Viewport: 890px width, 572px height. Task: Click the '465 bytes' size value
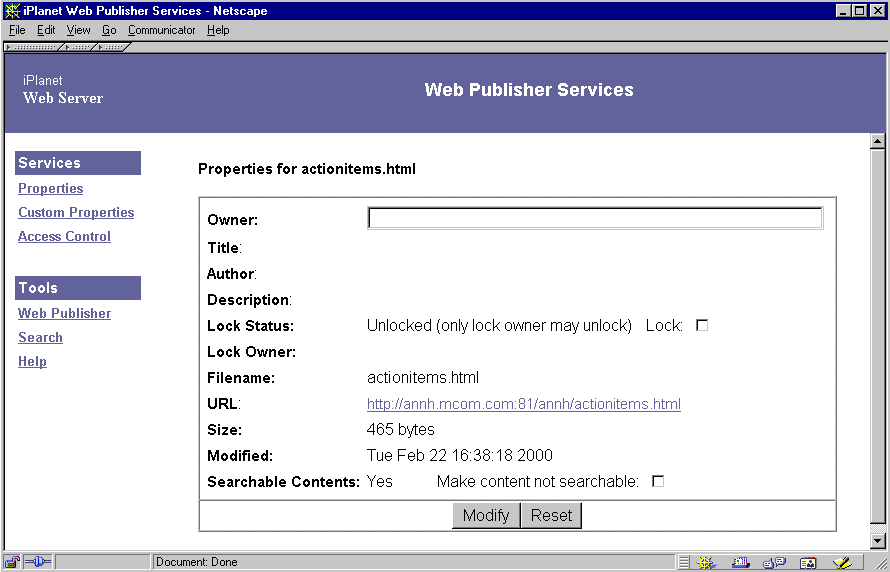[x=401, y=430]
